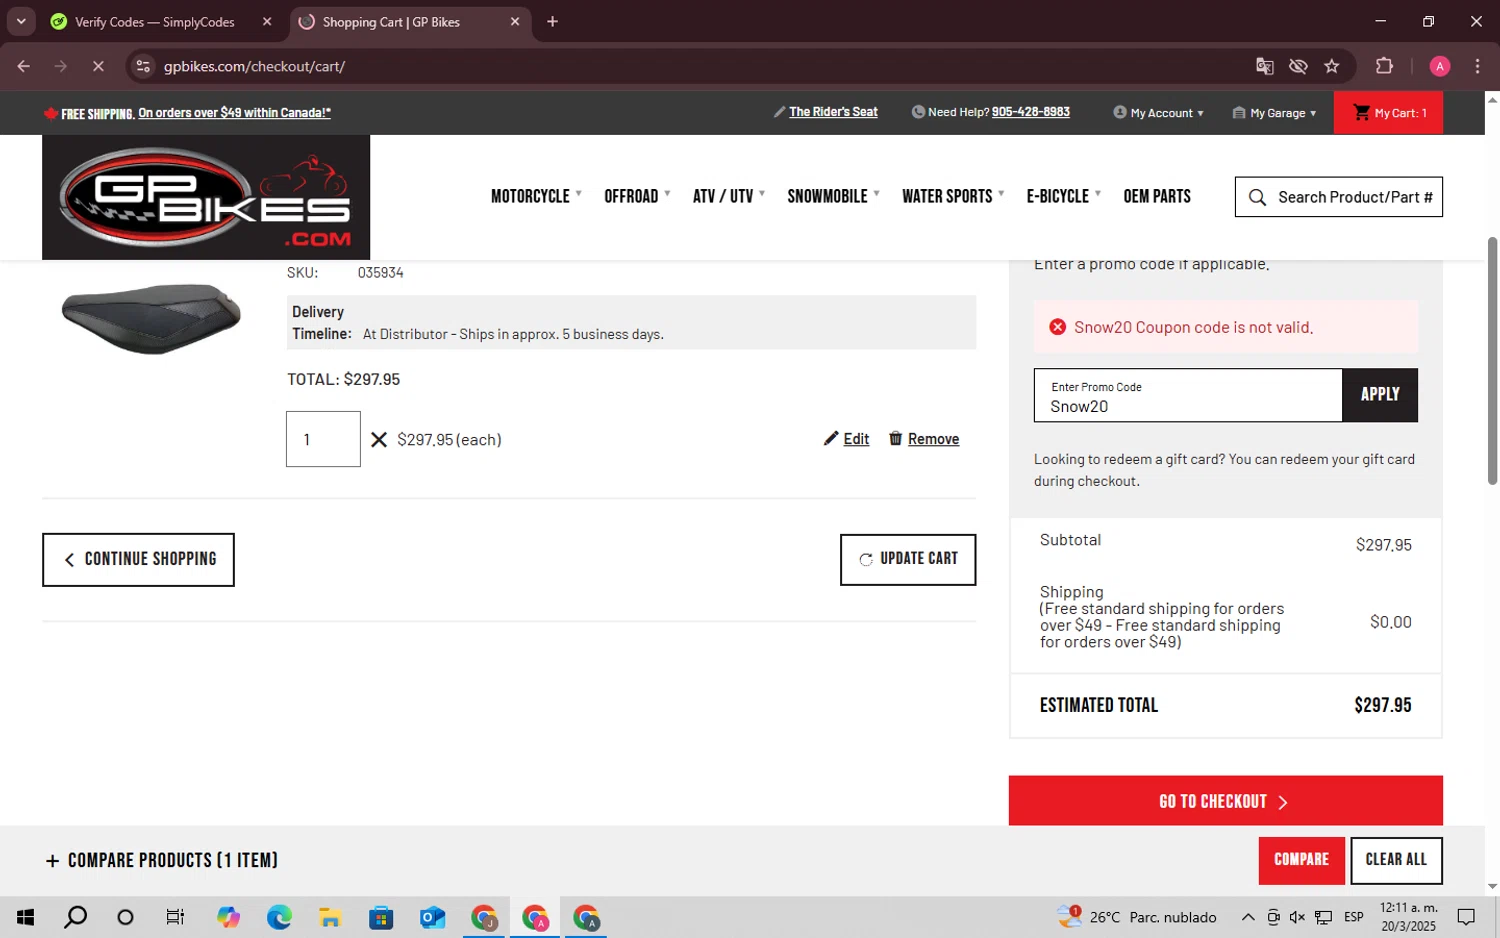1500x938 pixels.
Task: Open the translate page icon
Action: point(1265,66)
